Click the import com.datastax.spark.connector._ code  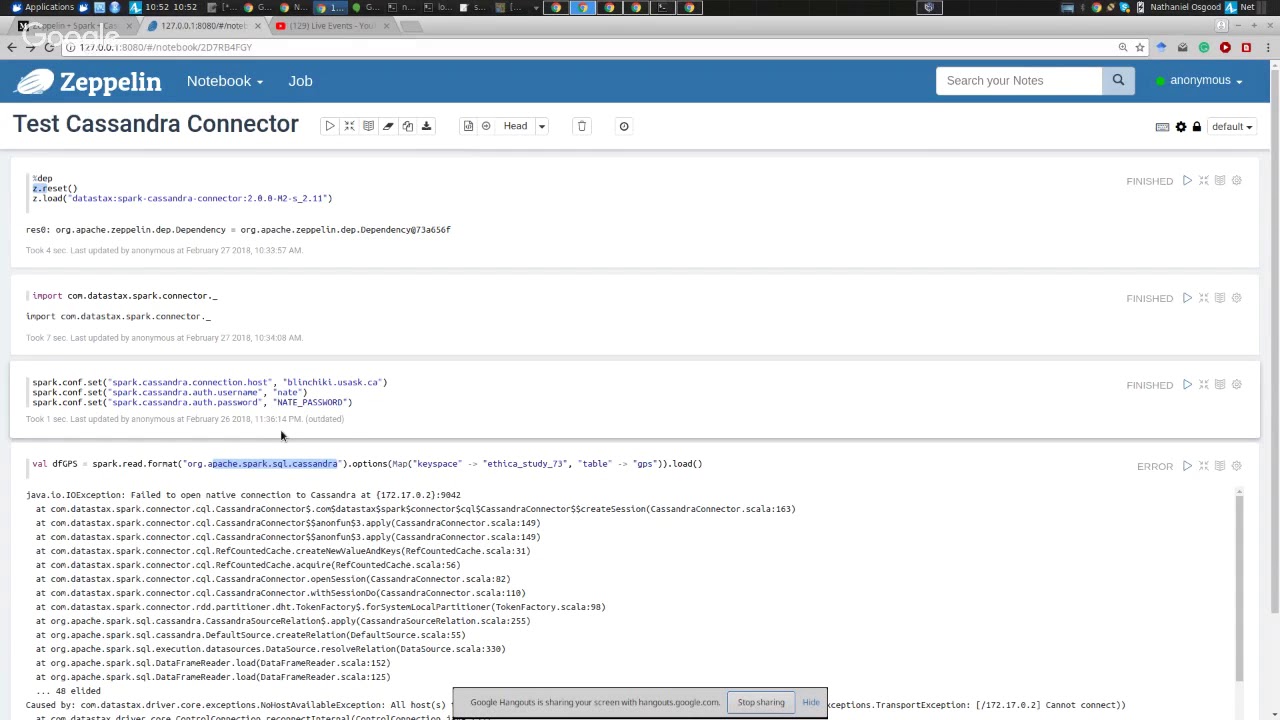pyautogui.click(x=124, y=296)
